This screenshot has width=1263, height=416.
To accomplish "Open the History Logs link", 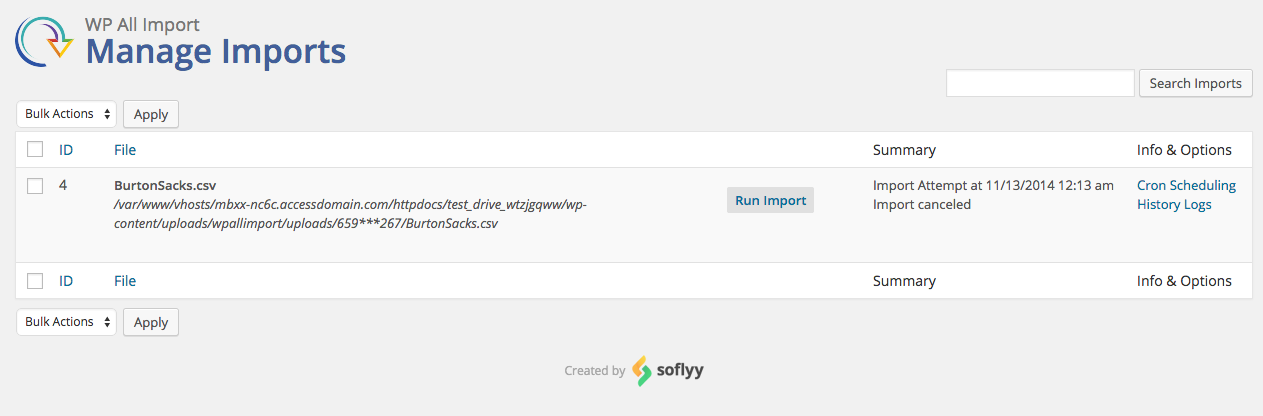I will [1174, 205].
